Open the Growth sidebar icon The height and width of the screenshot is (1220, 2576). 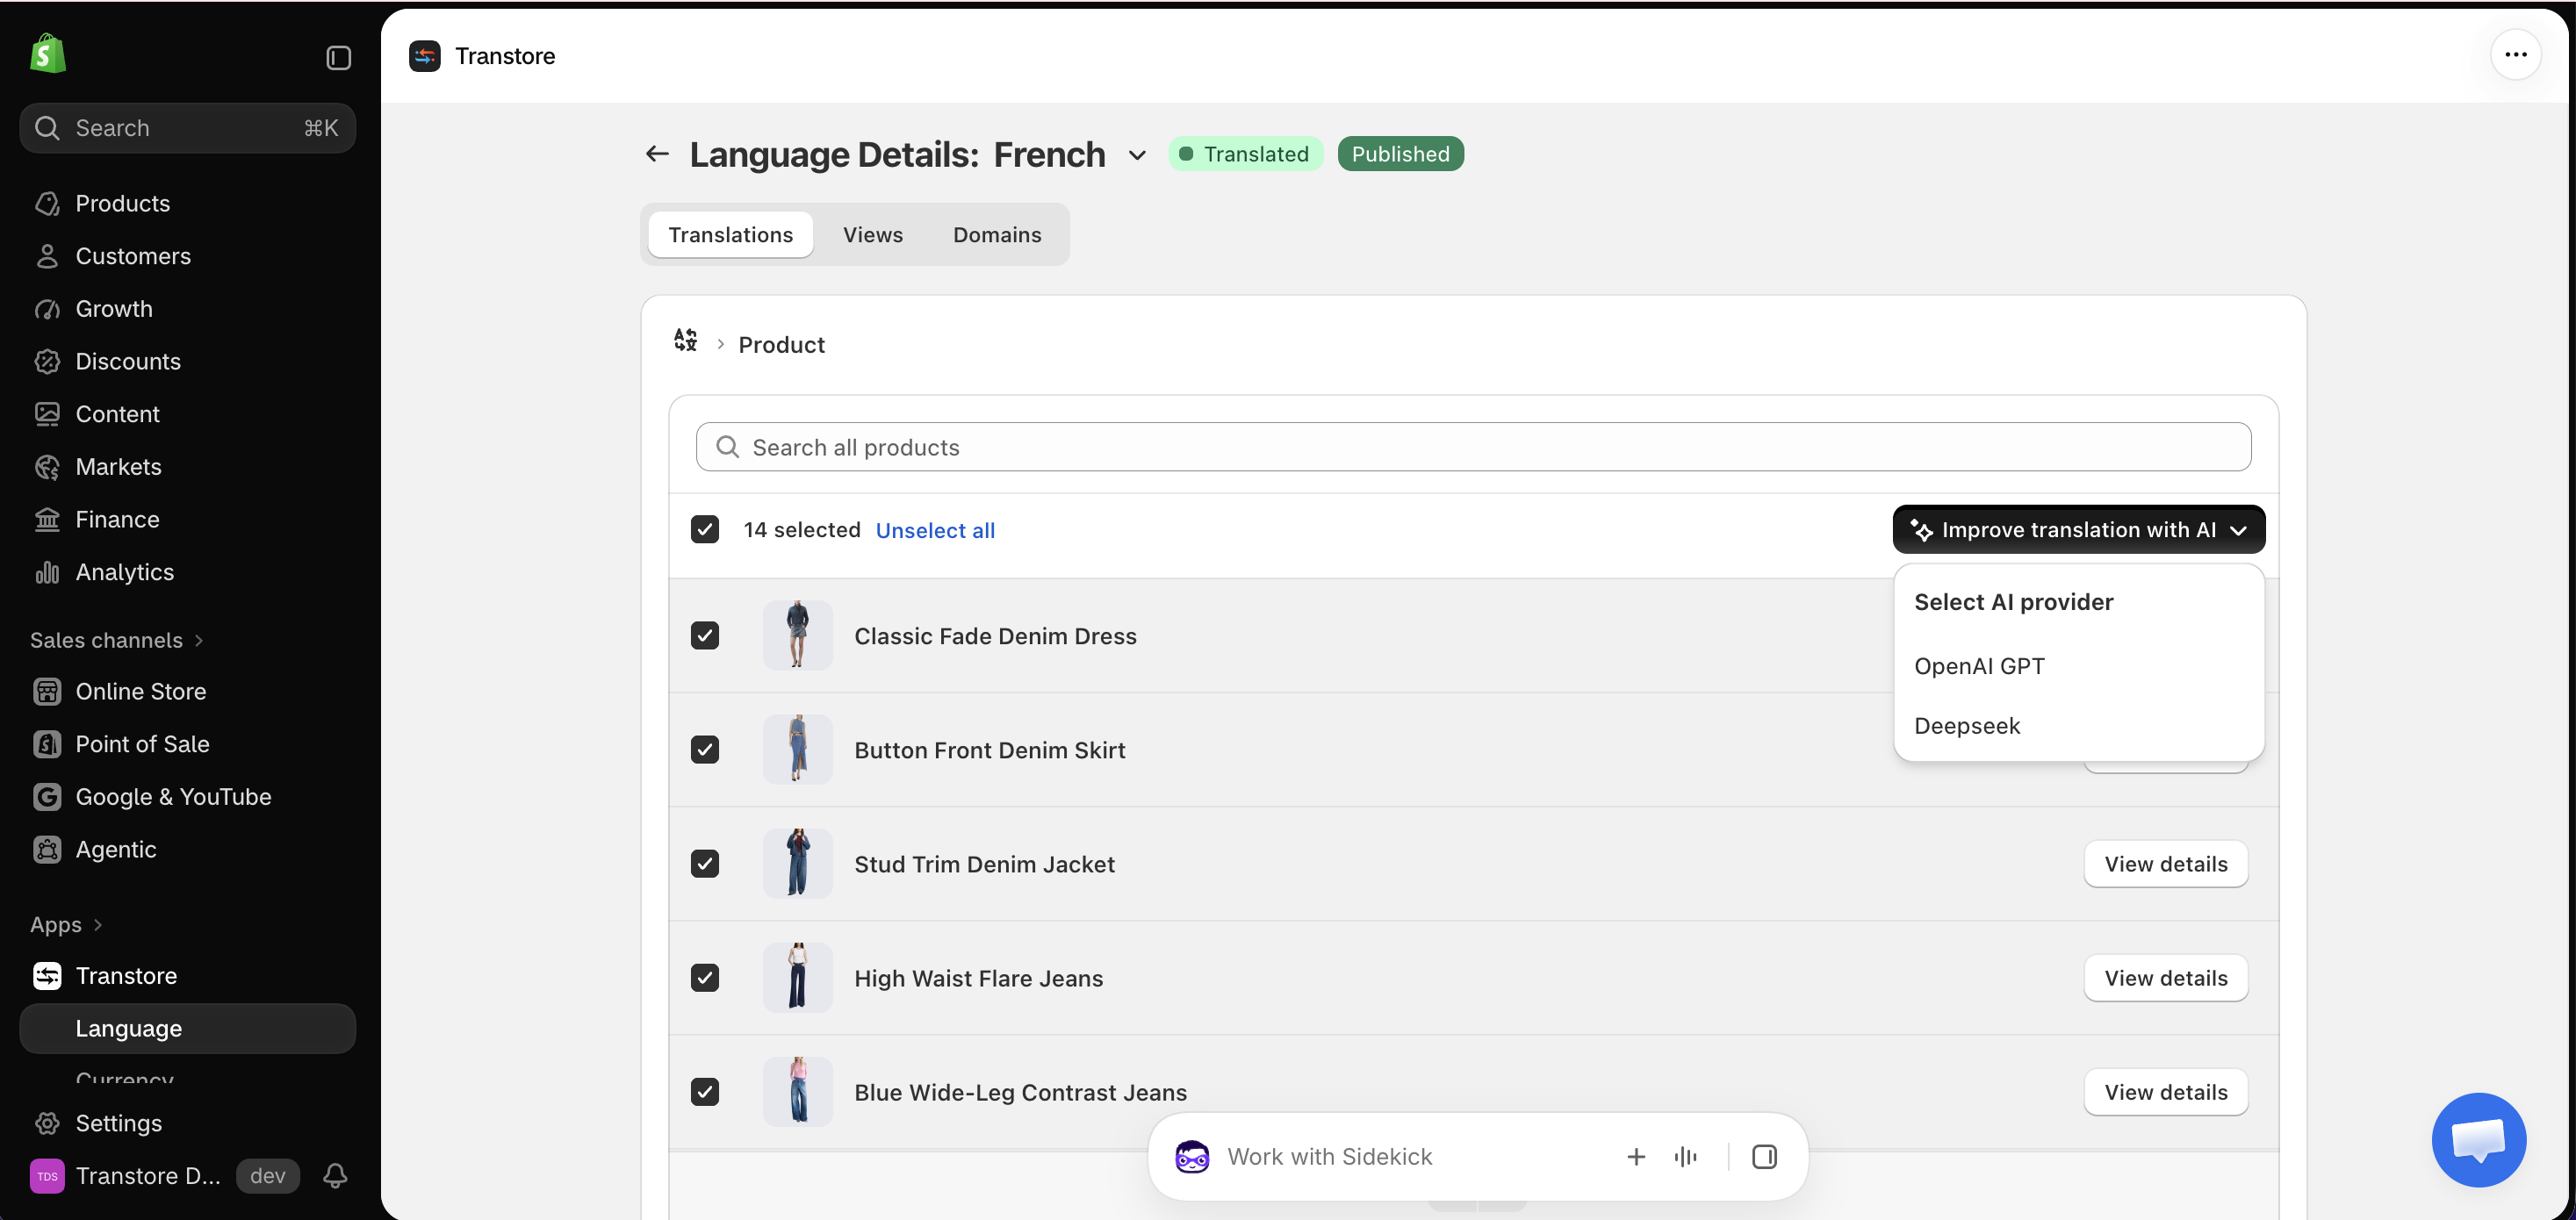(x=47, y=309)
